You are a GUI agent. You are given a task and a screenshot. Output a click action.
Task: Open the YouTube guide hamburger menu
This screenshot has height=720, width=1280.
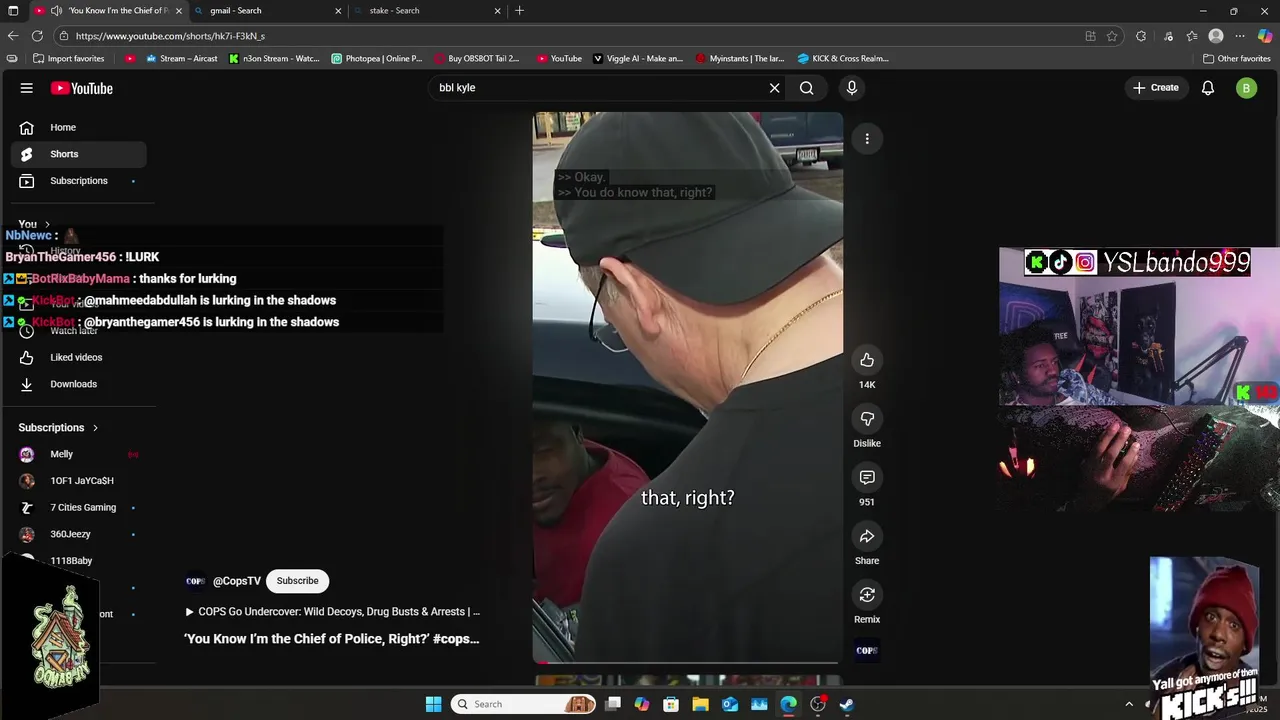click(x=27, y=88)
